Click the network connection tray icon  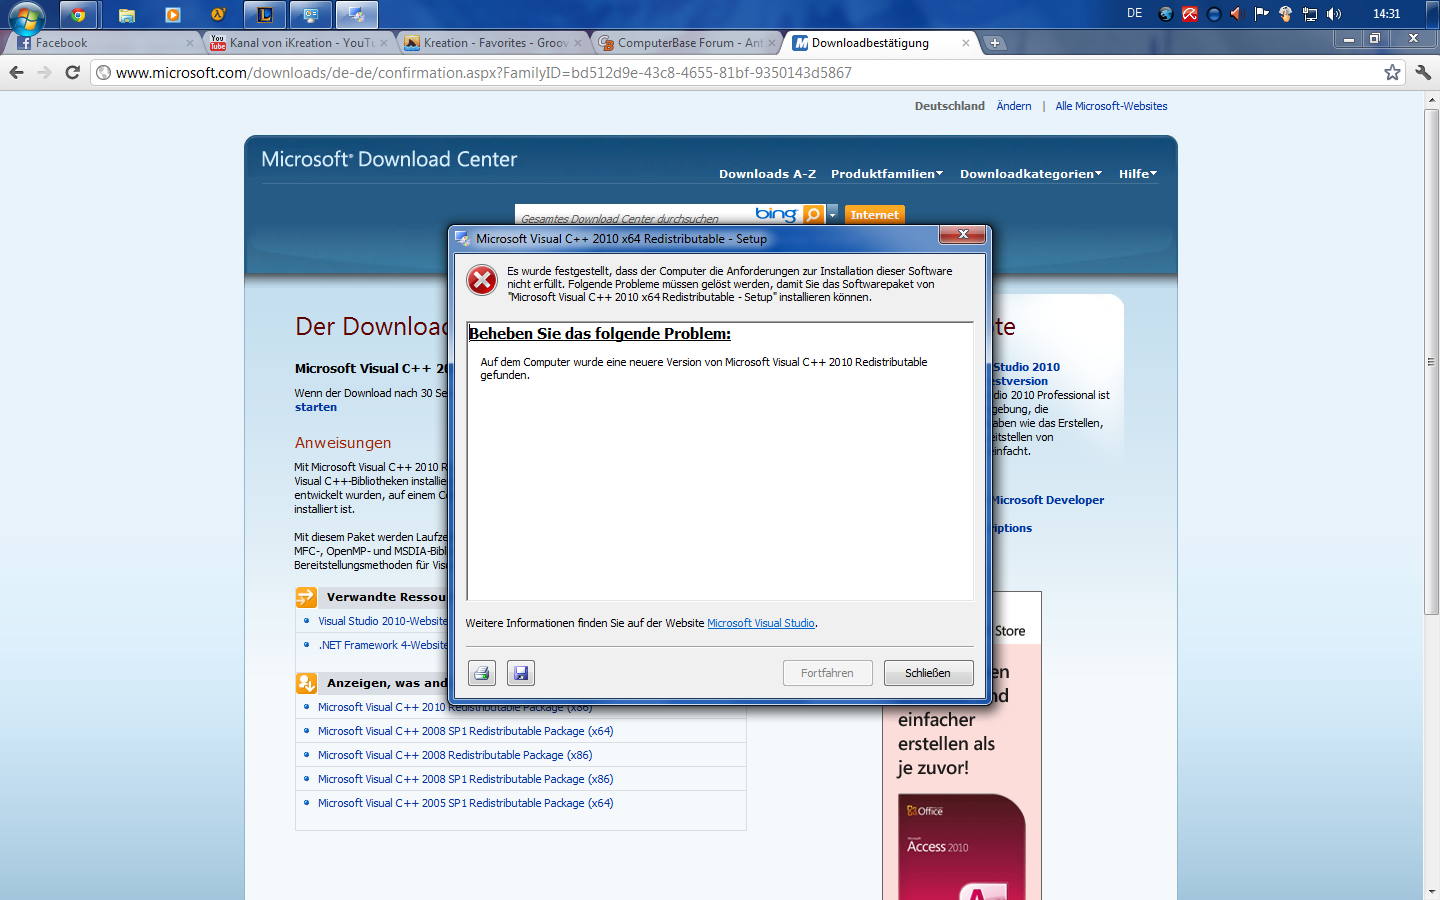coord(1309,14)
